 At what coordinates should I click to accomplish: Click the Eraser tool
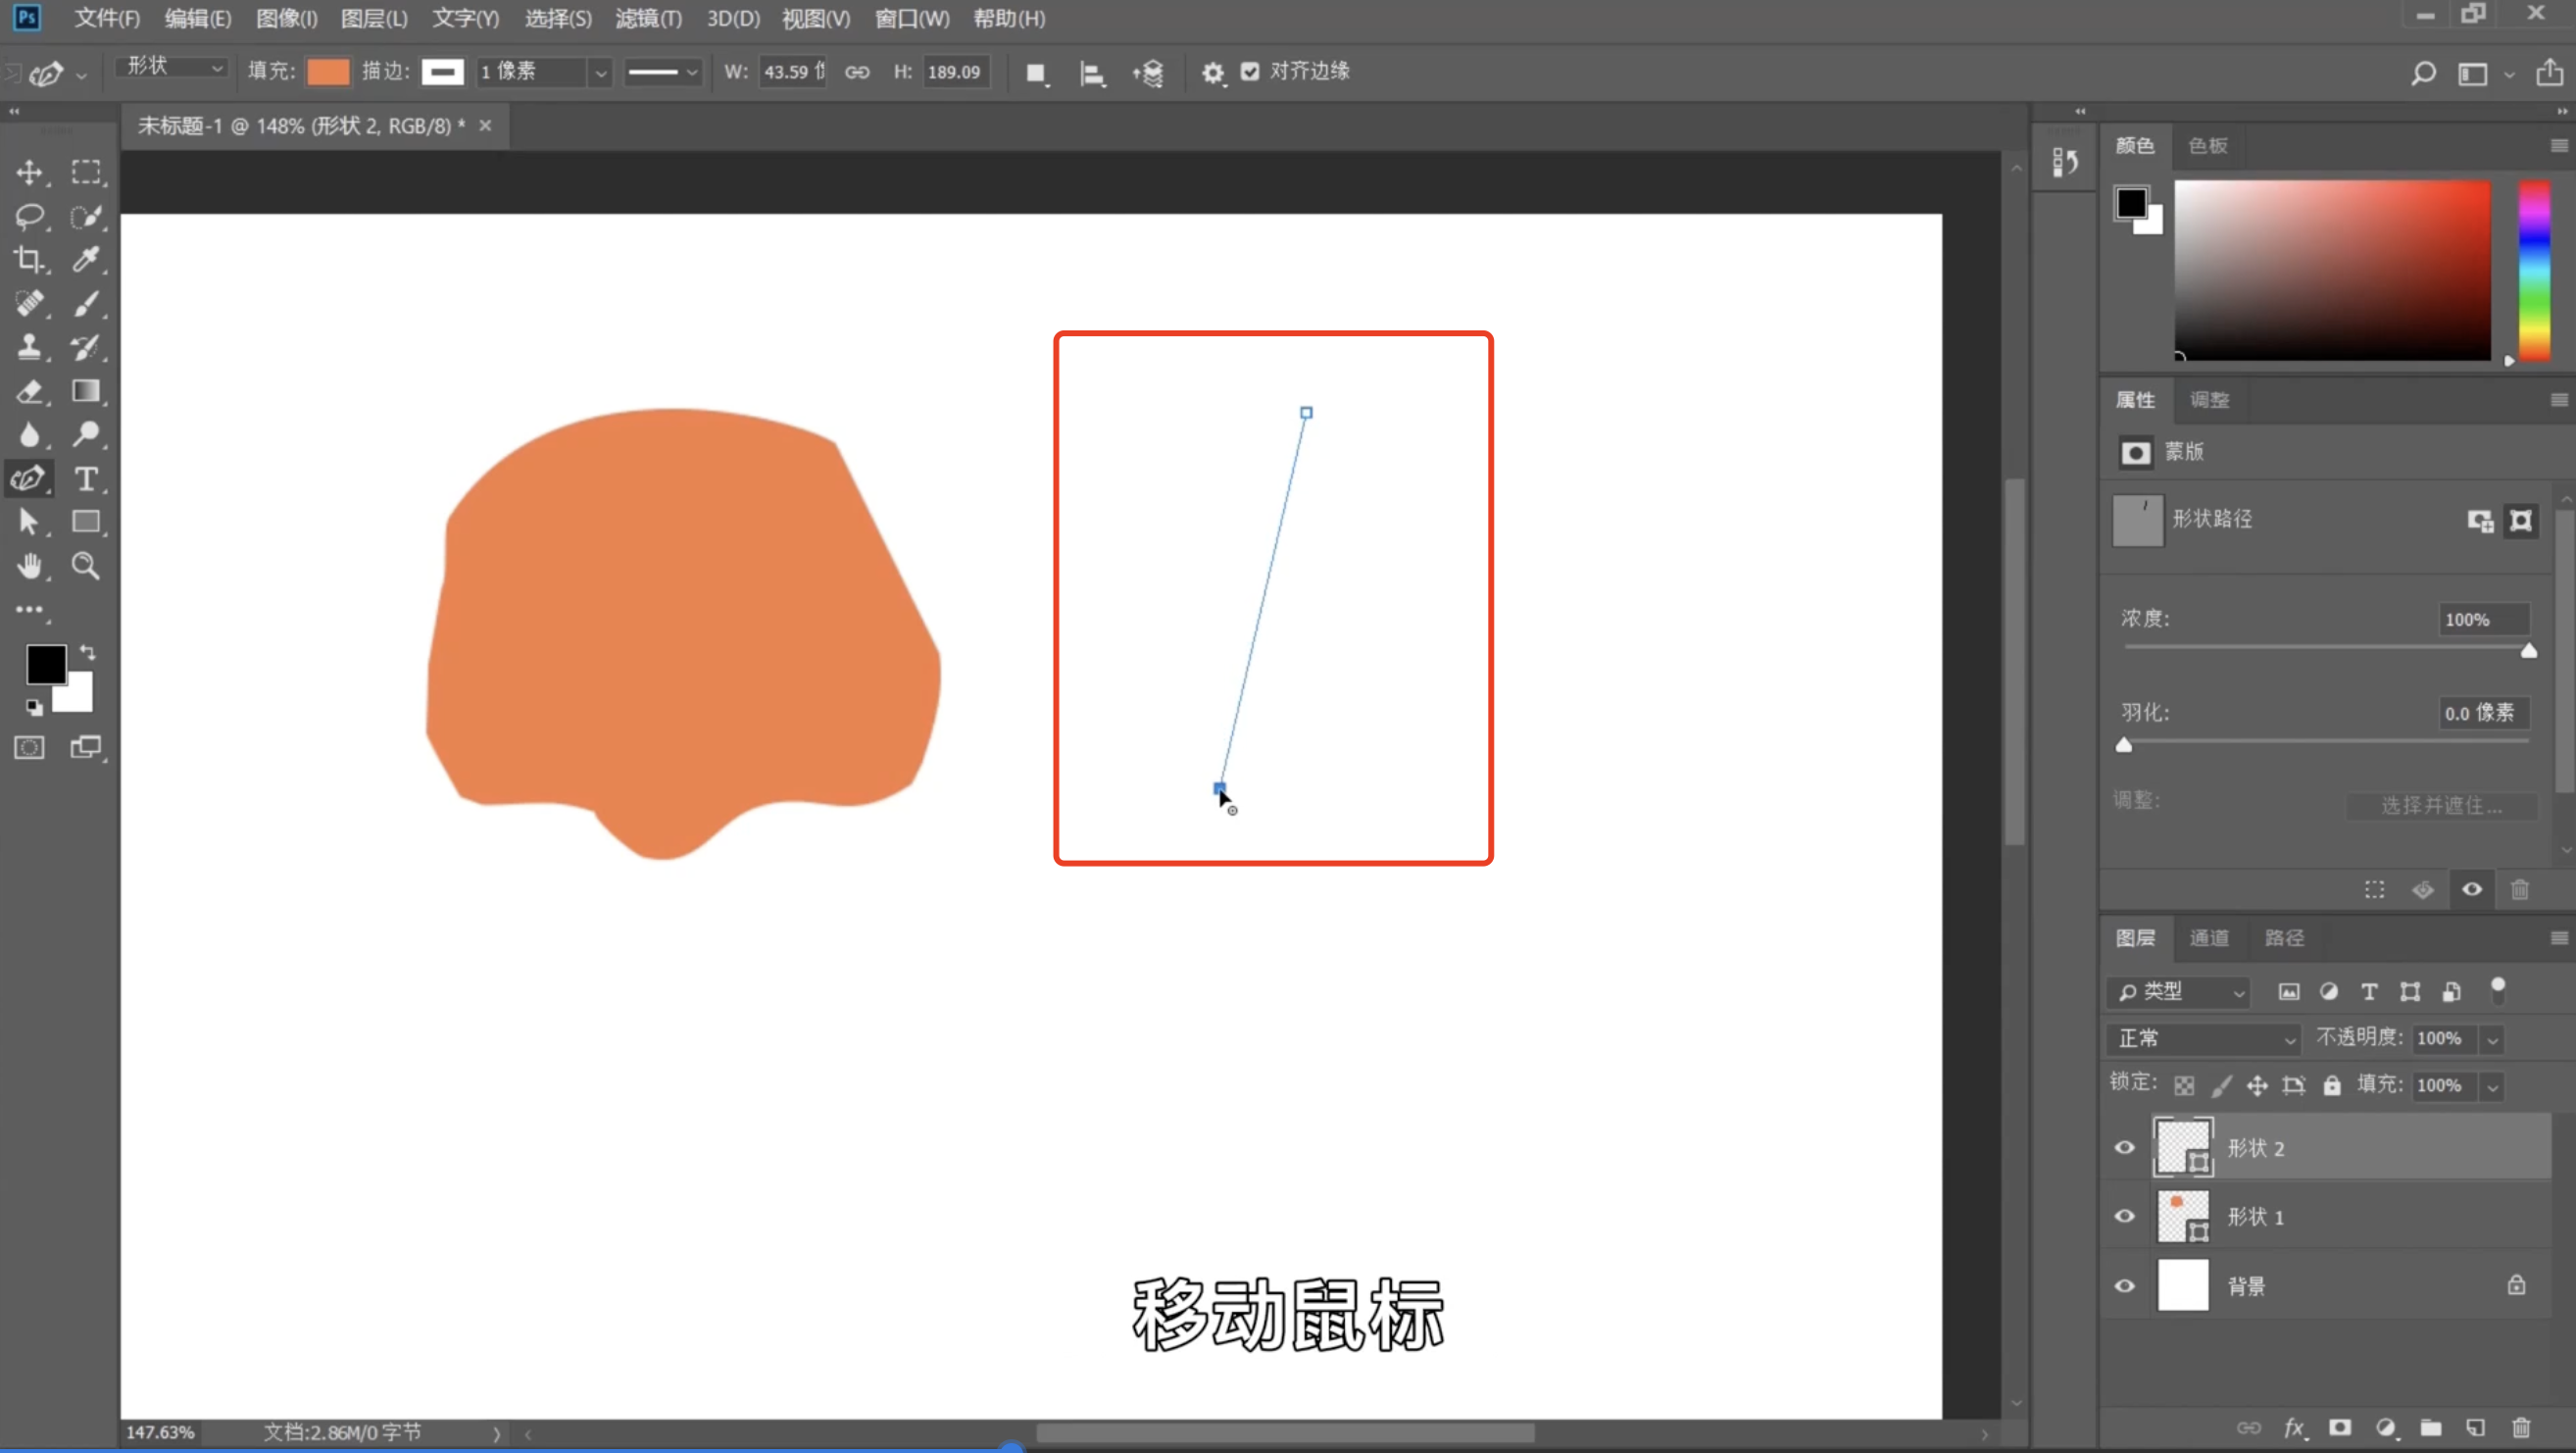click(x=29, y=391)
